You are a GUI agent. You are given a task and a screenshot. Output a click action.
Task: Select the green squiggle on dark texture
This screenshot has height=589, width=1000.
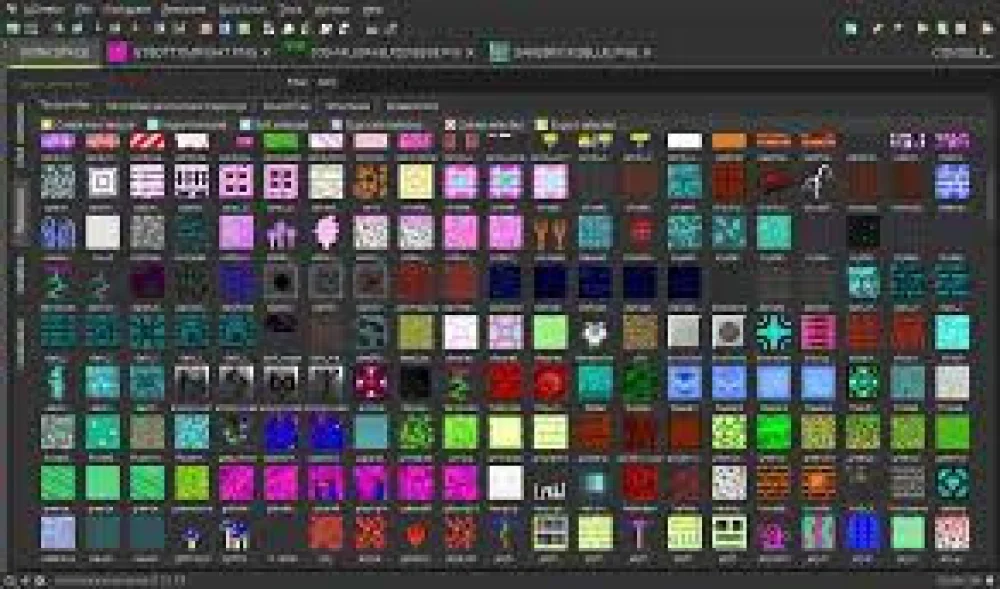point(460,382)
